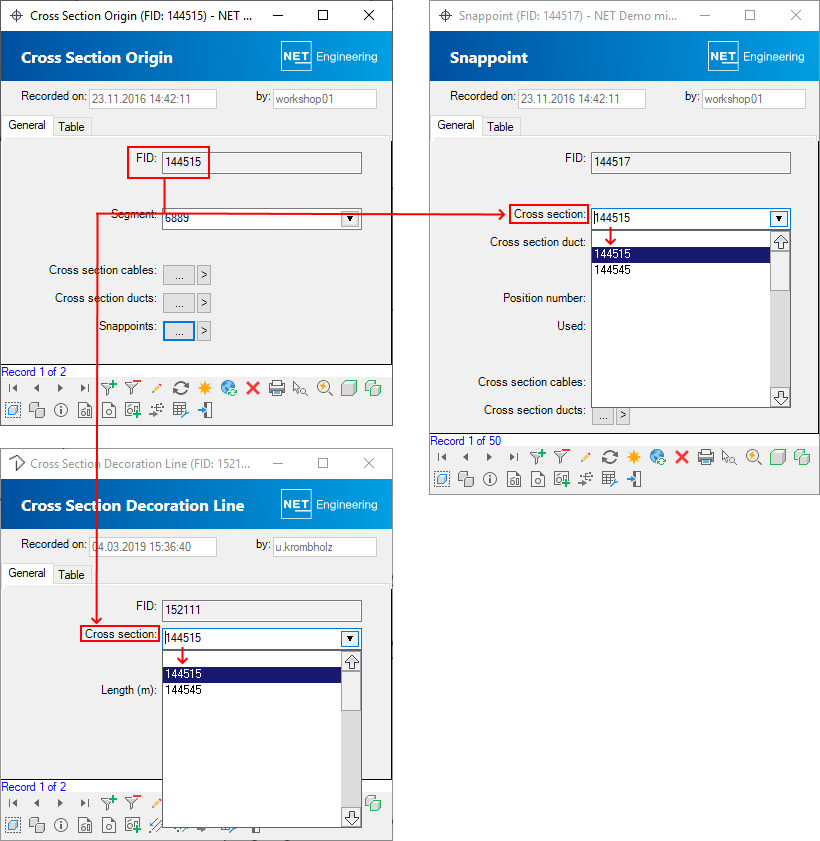
Task: Switch to Table tab in Cross Section Origin
Action: pyautogui.click(x=71, y=127)
